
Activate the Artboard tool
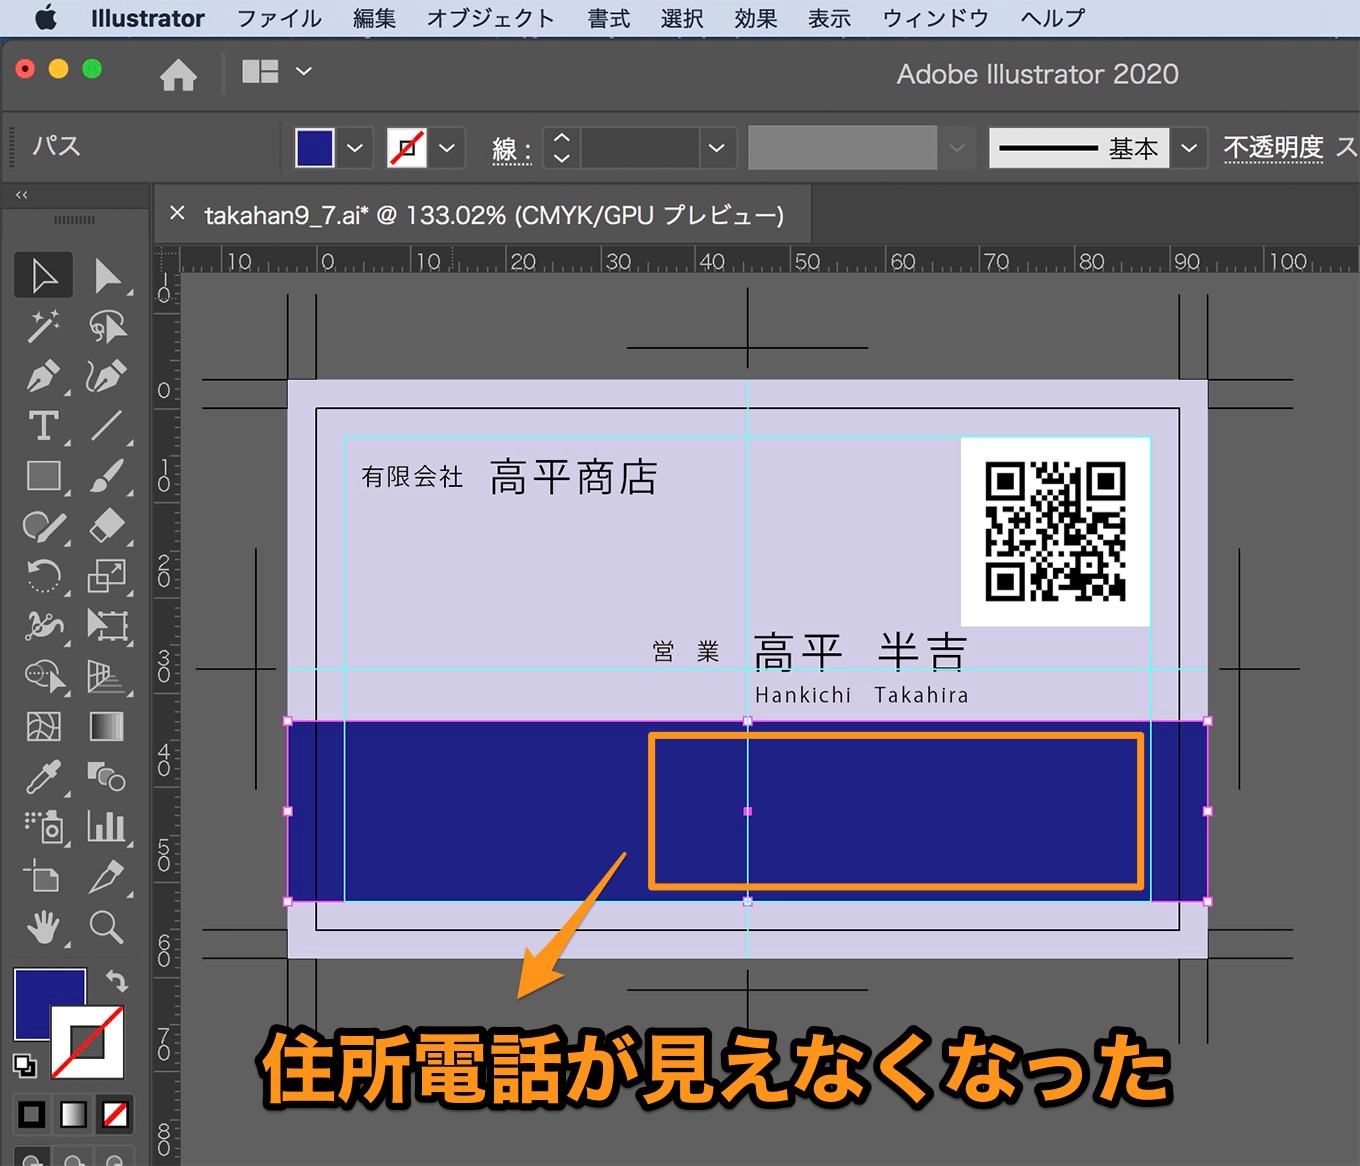point(44,877)
